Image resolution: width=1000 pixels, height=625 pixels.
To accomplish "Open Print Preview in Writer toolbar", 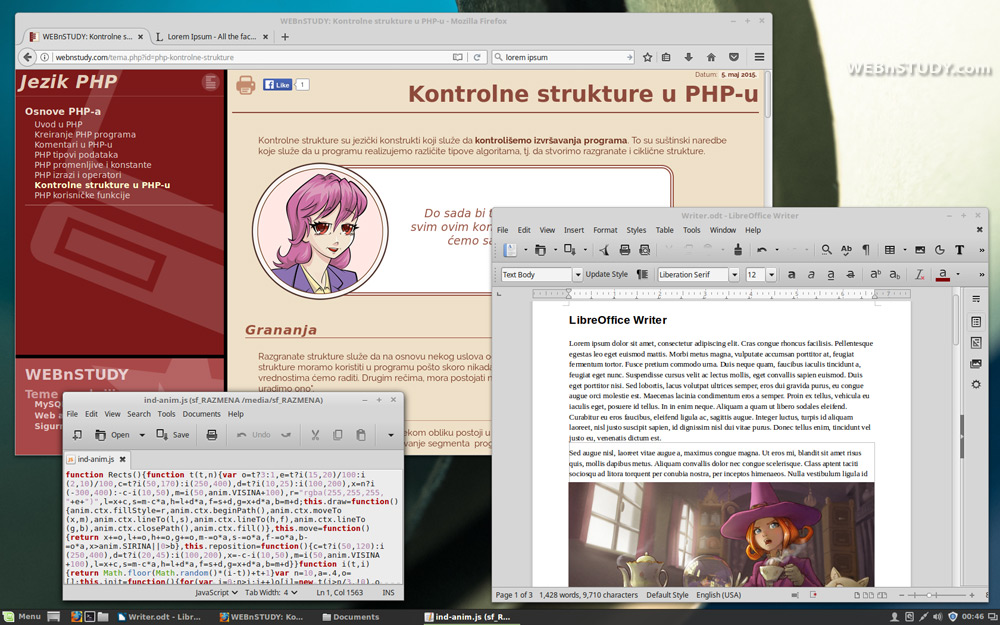I will tap(645, 250).
